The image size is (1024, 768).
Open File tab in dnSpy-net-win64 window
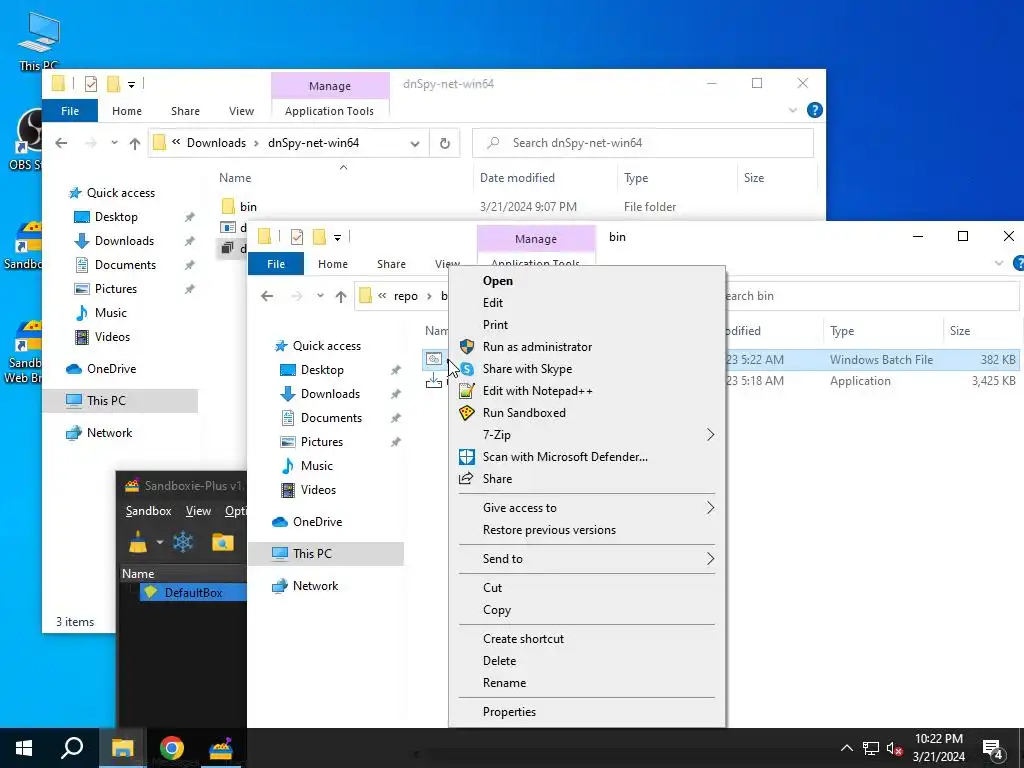coord(70,111)
